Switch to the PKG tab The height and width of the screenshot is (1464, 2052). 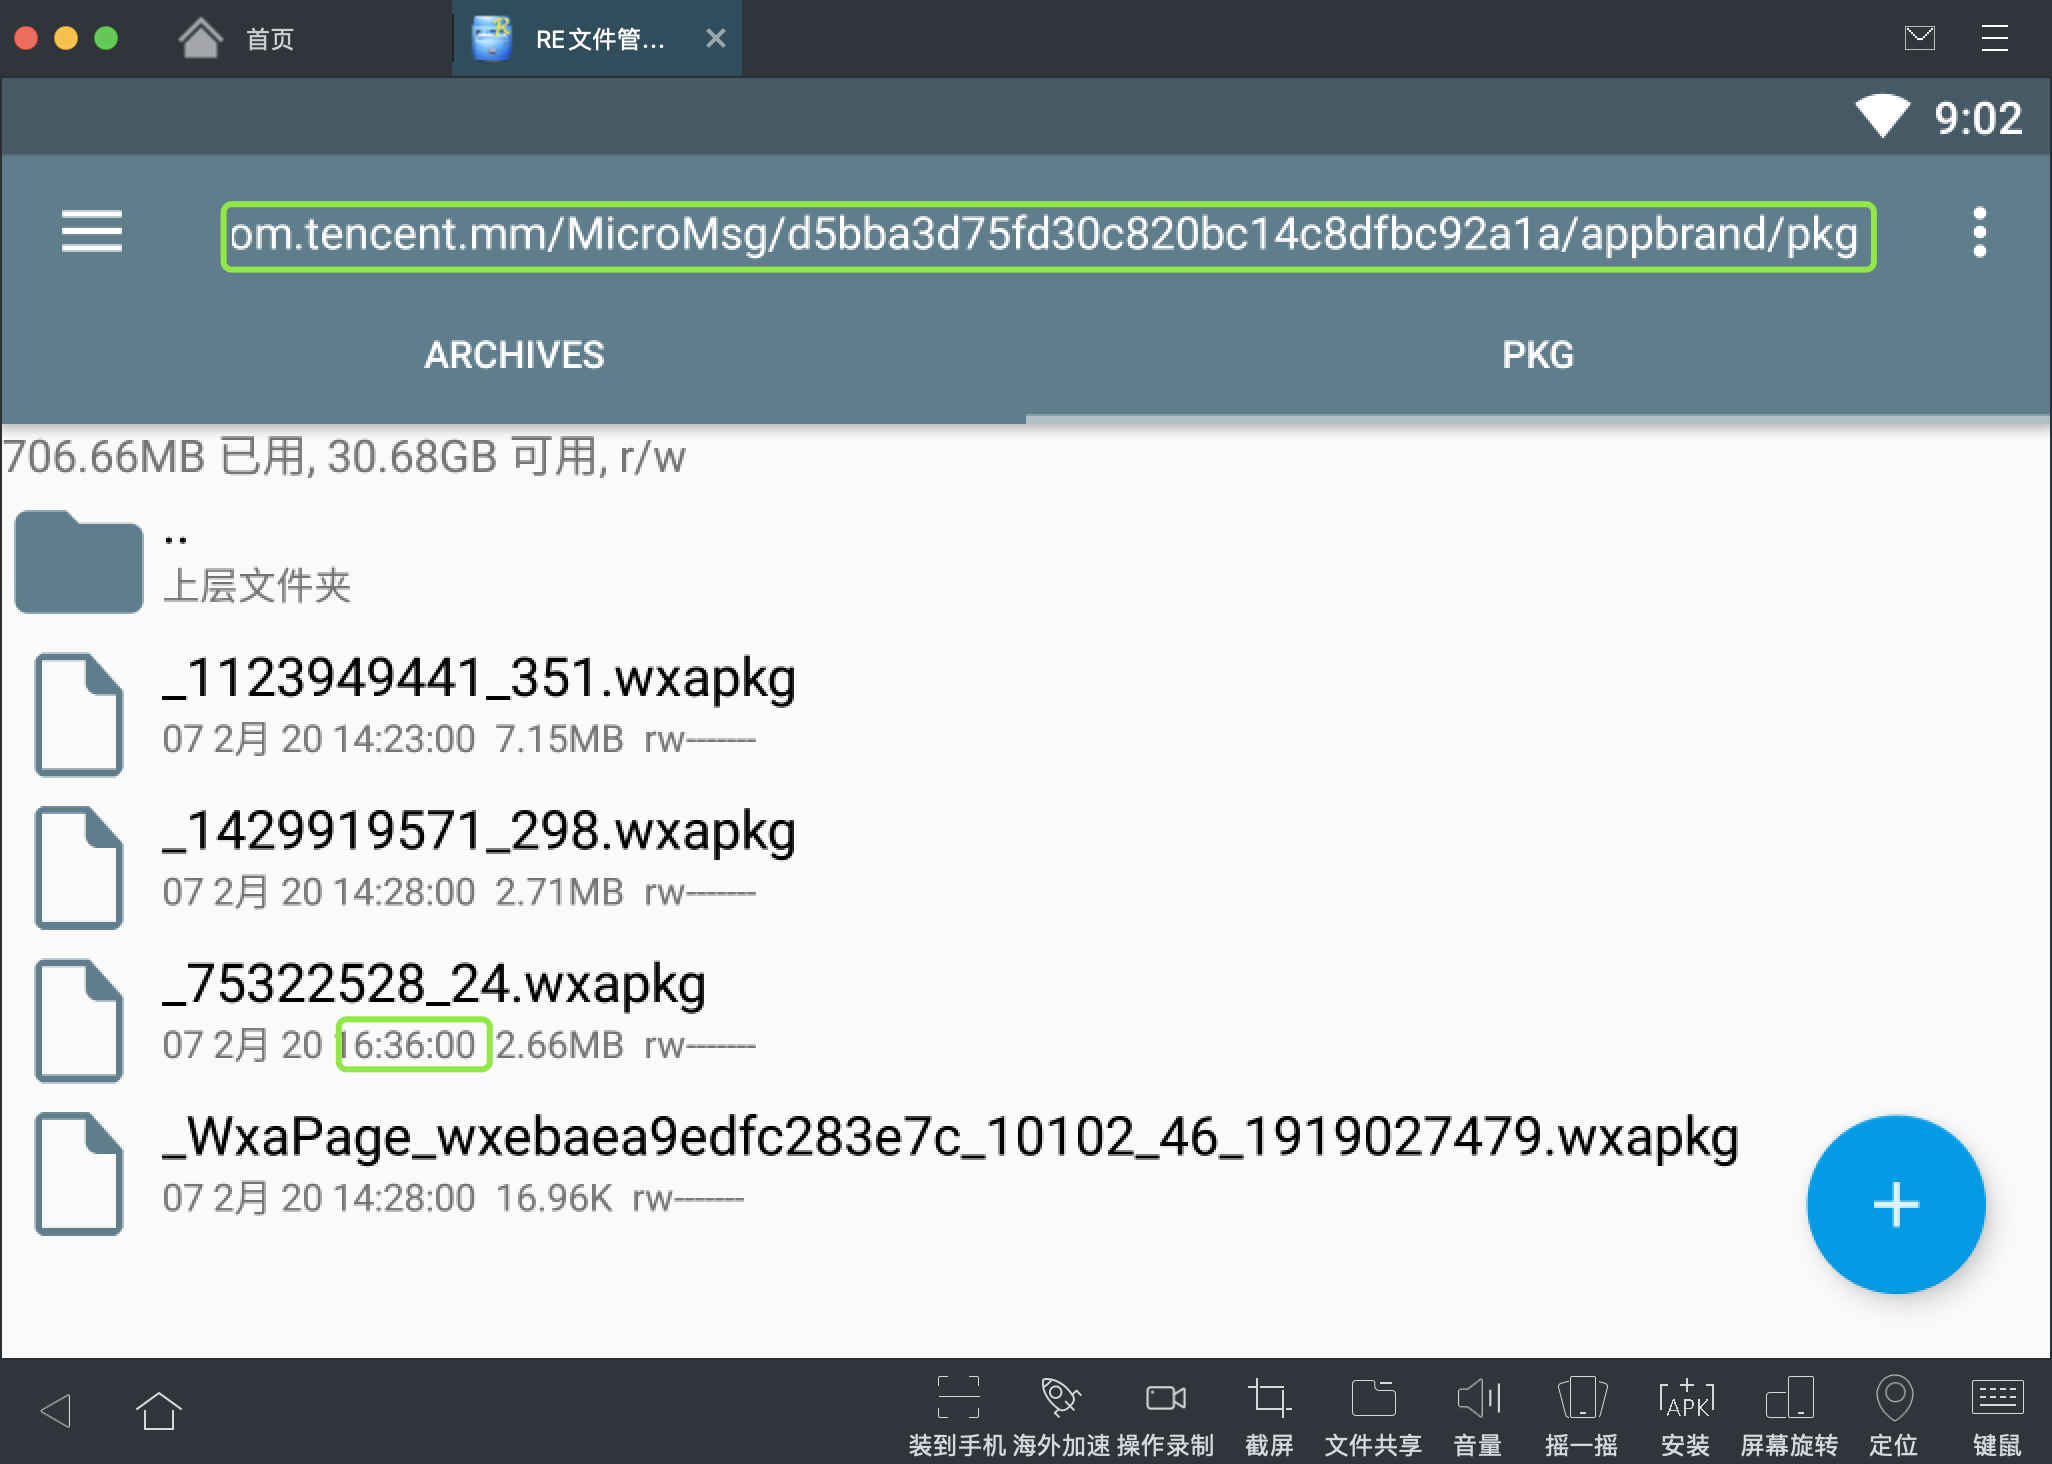tap(1537, 355)
